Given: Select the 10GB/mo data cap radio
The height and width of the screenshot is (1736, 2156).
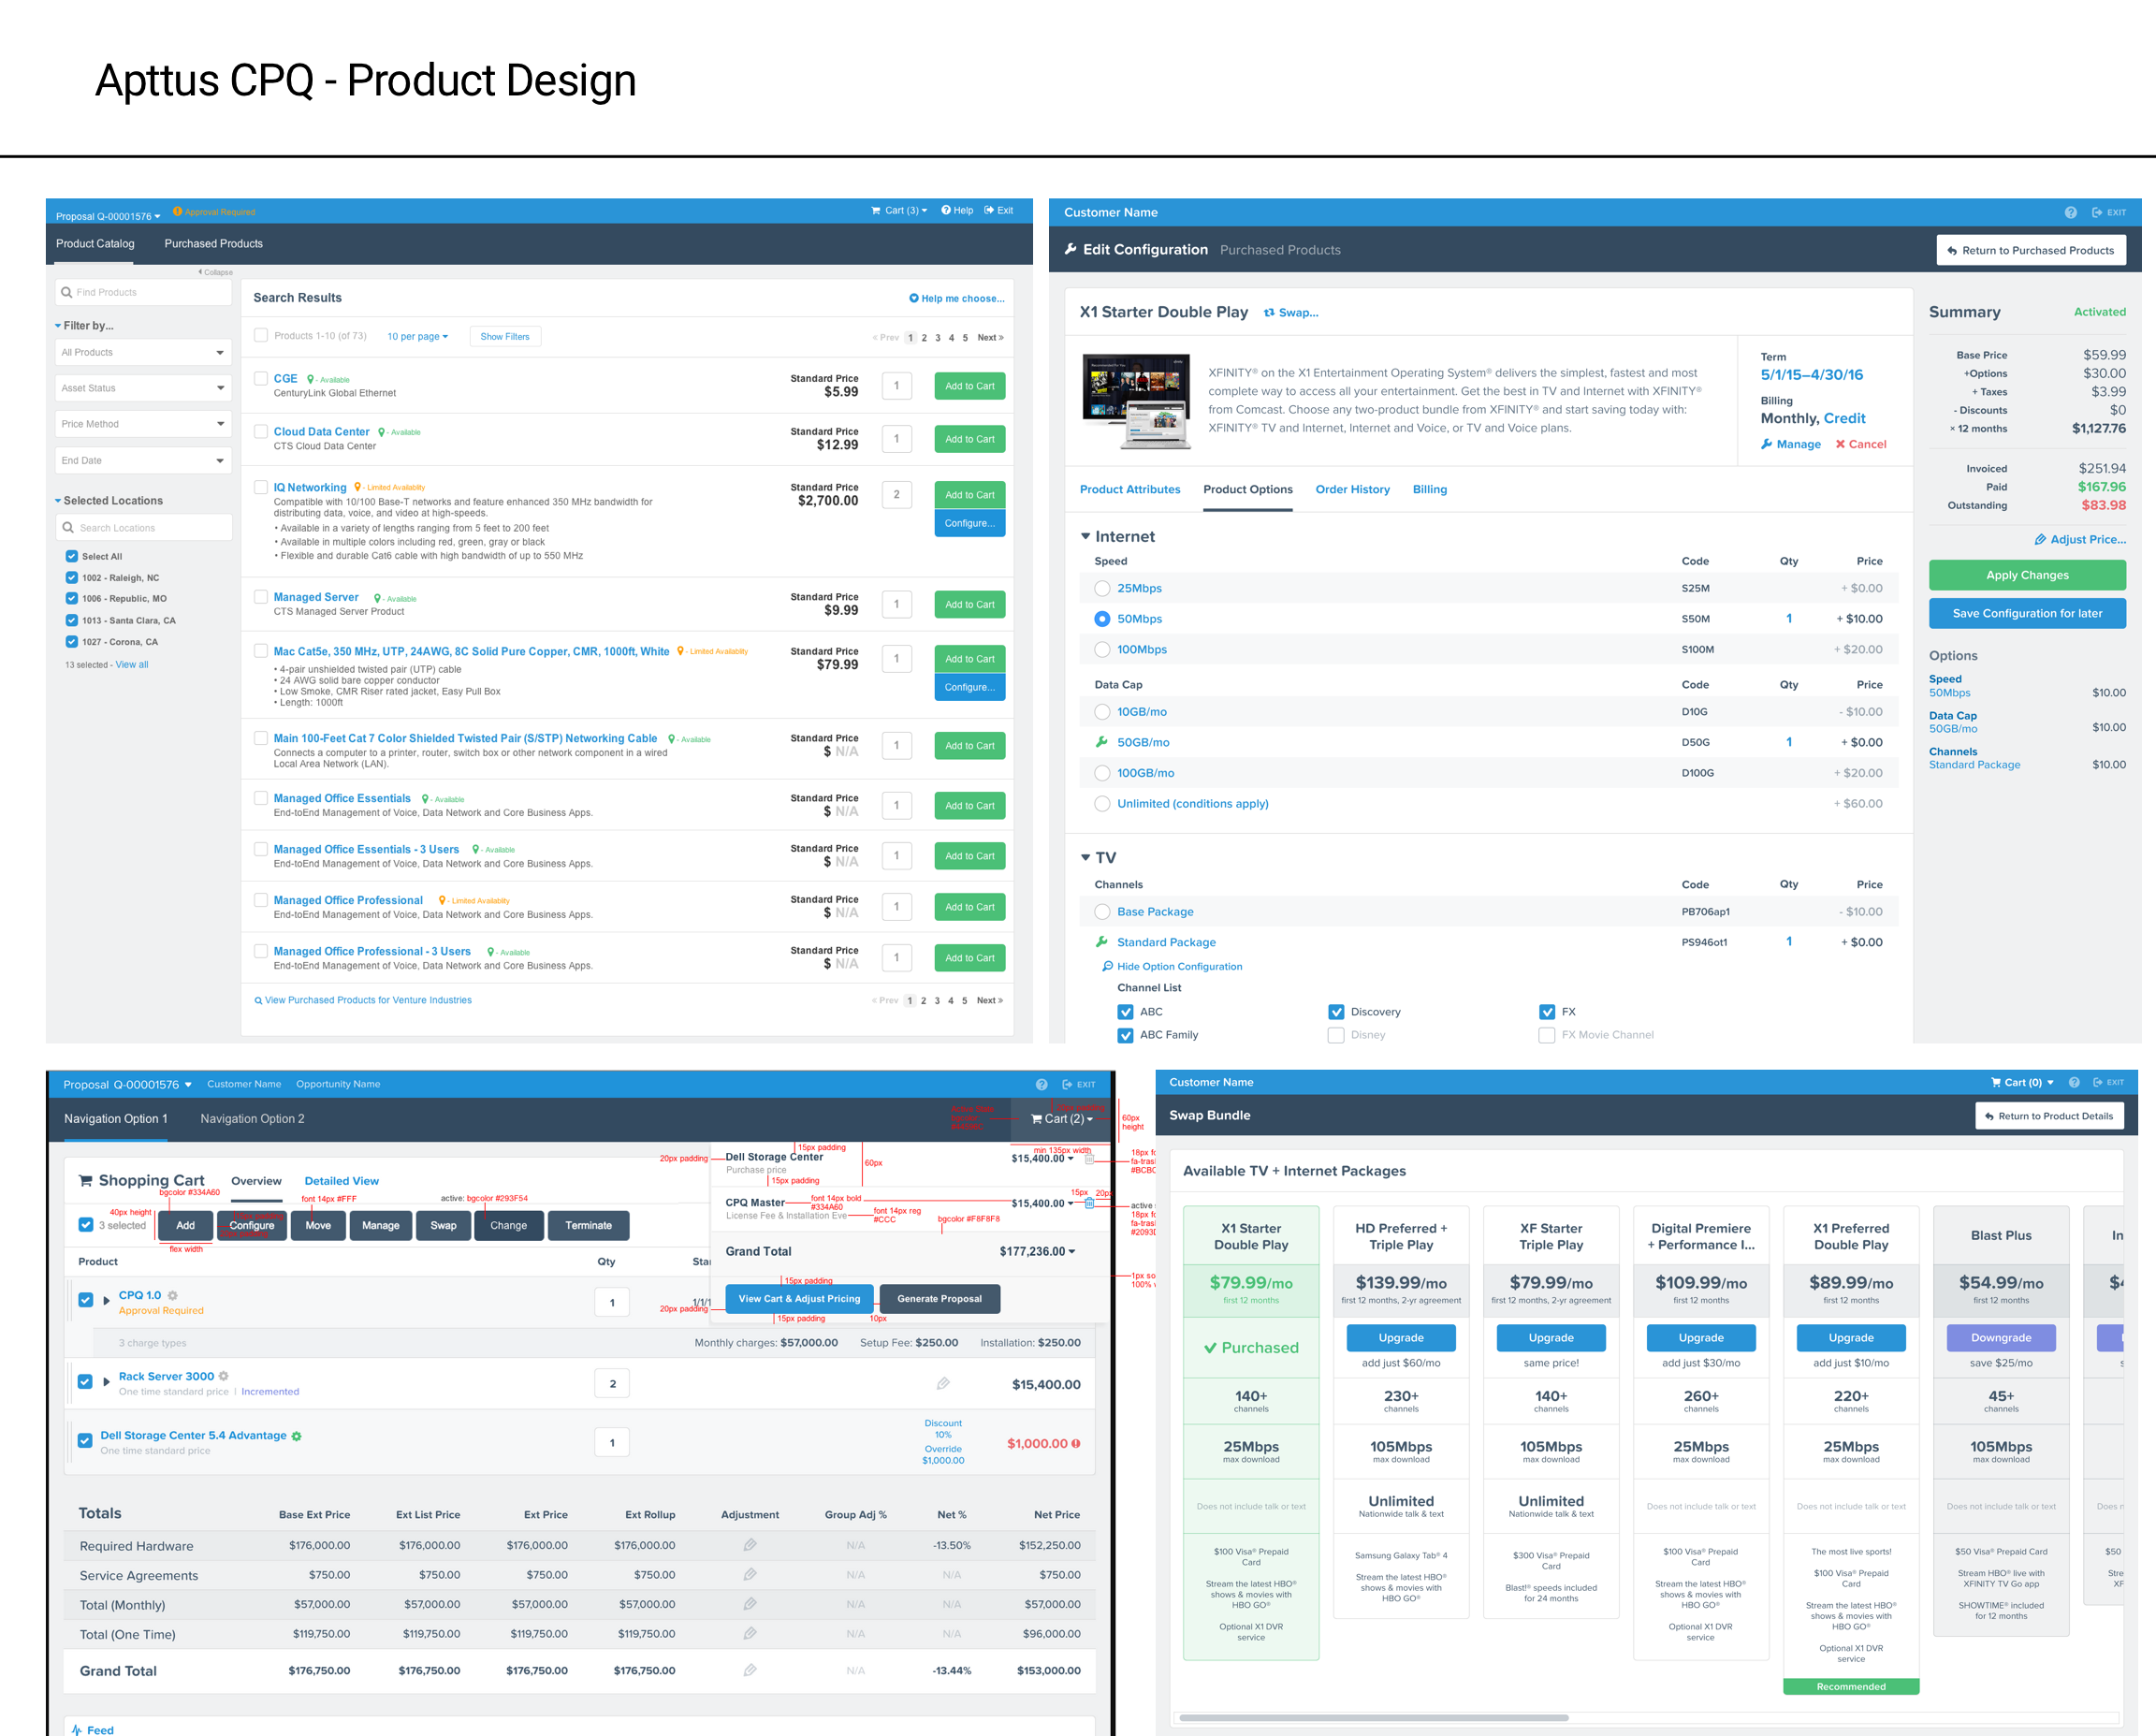Looking at the screenshot, I should coord(1102,712).
